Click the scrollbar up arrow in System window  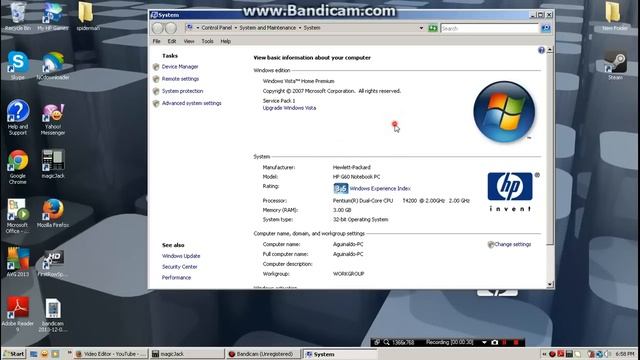click(550, 50)
